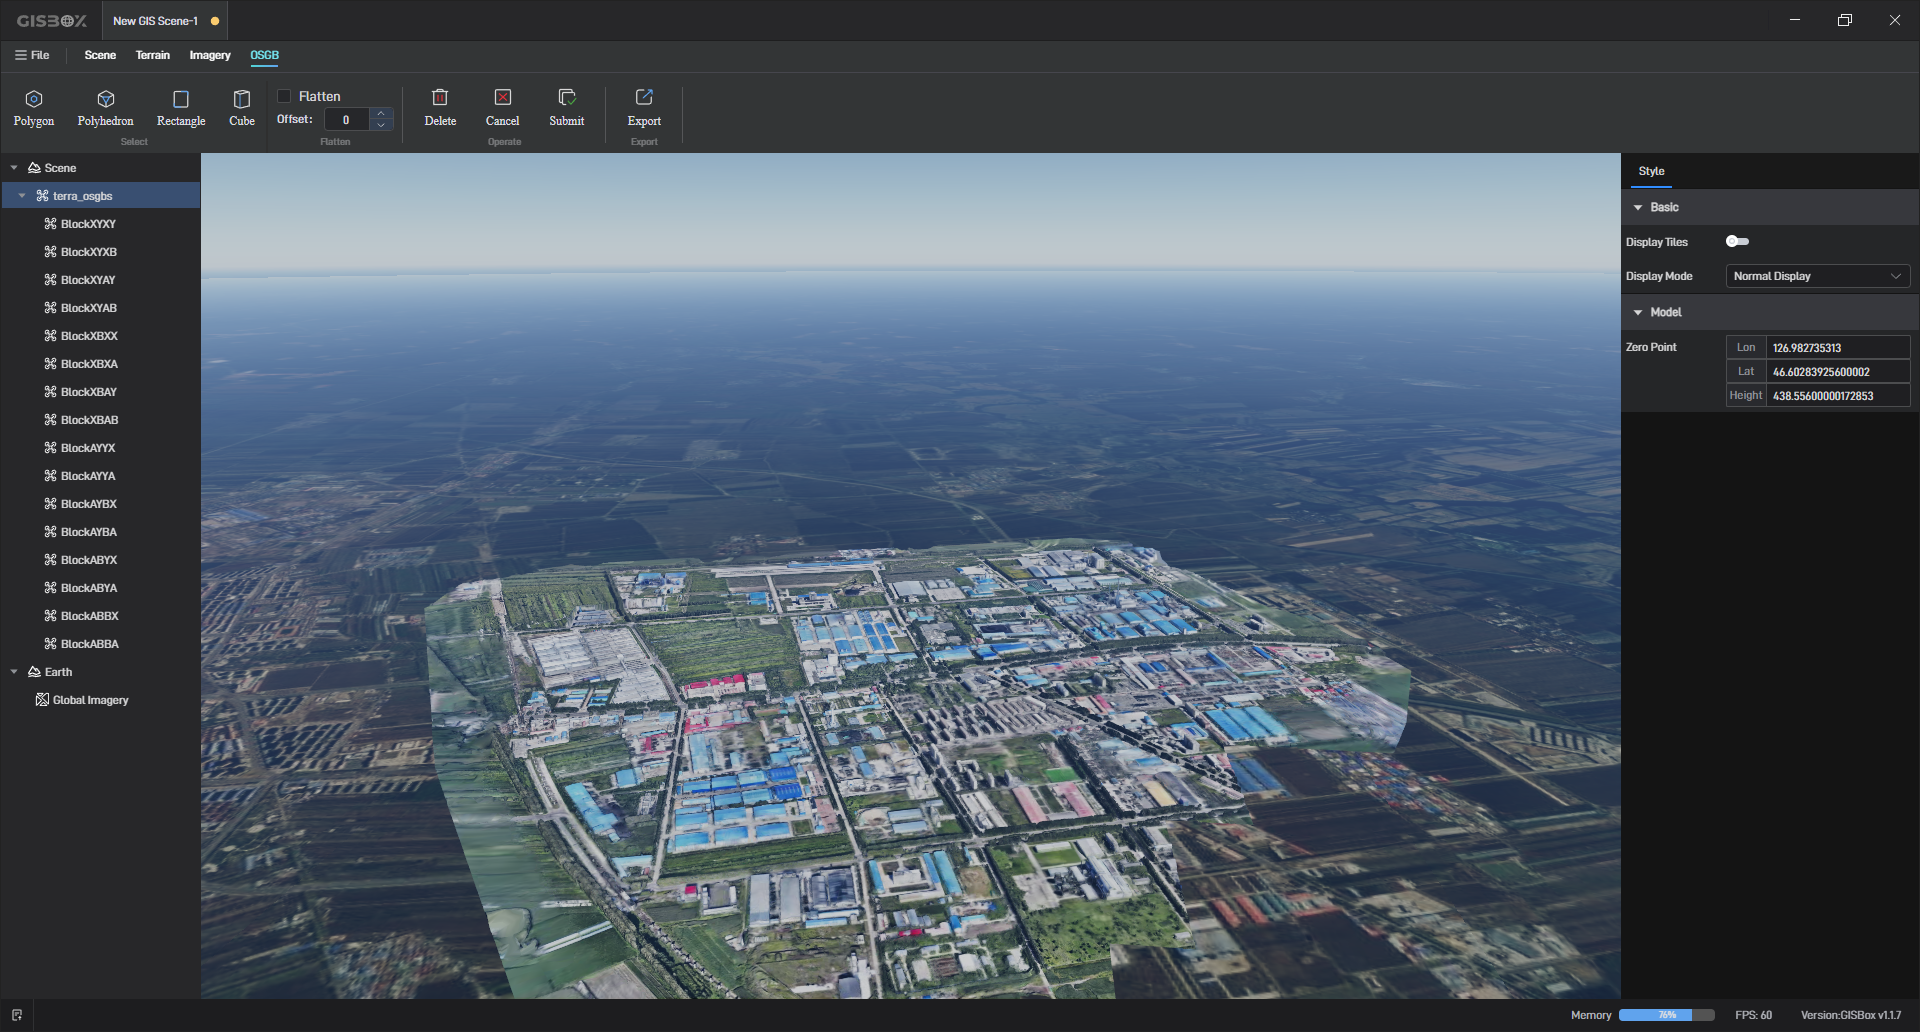The image size is (1920, 1032).
Task: Click the Submit operation icon
Action: coord(567,97)
